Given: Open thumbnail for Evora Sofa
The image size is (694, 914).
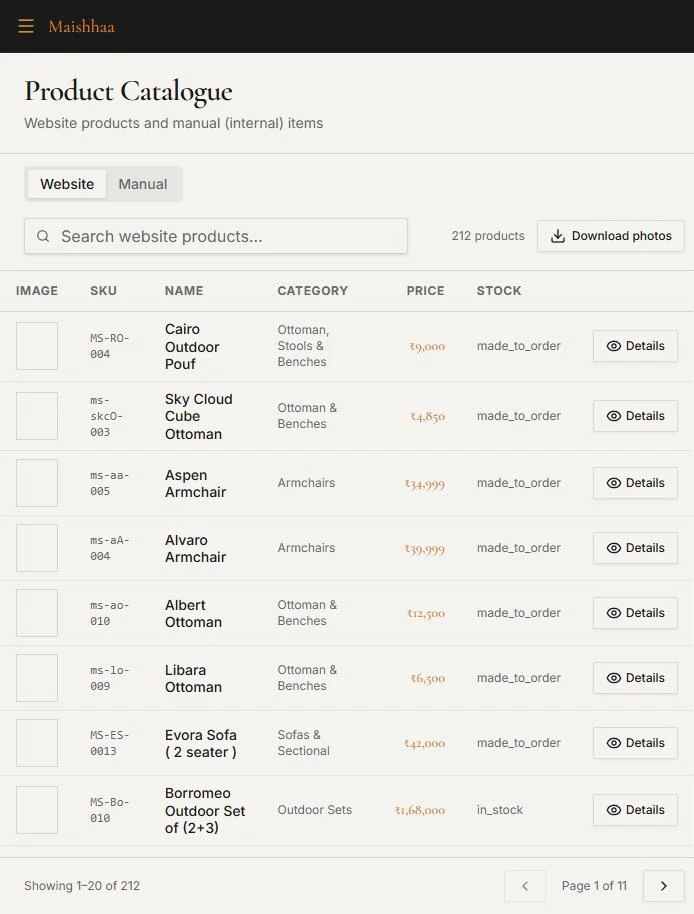Looking at the screenshot, I should point(37,743).
